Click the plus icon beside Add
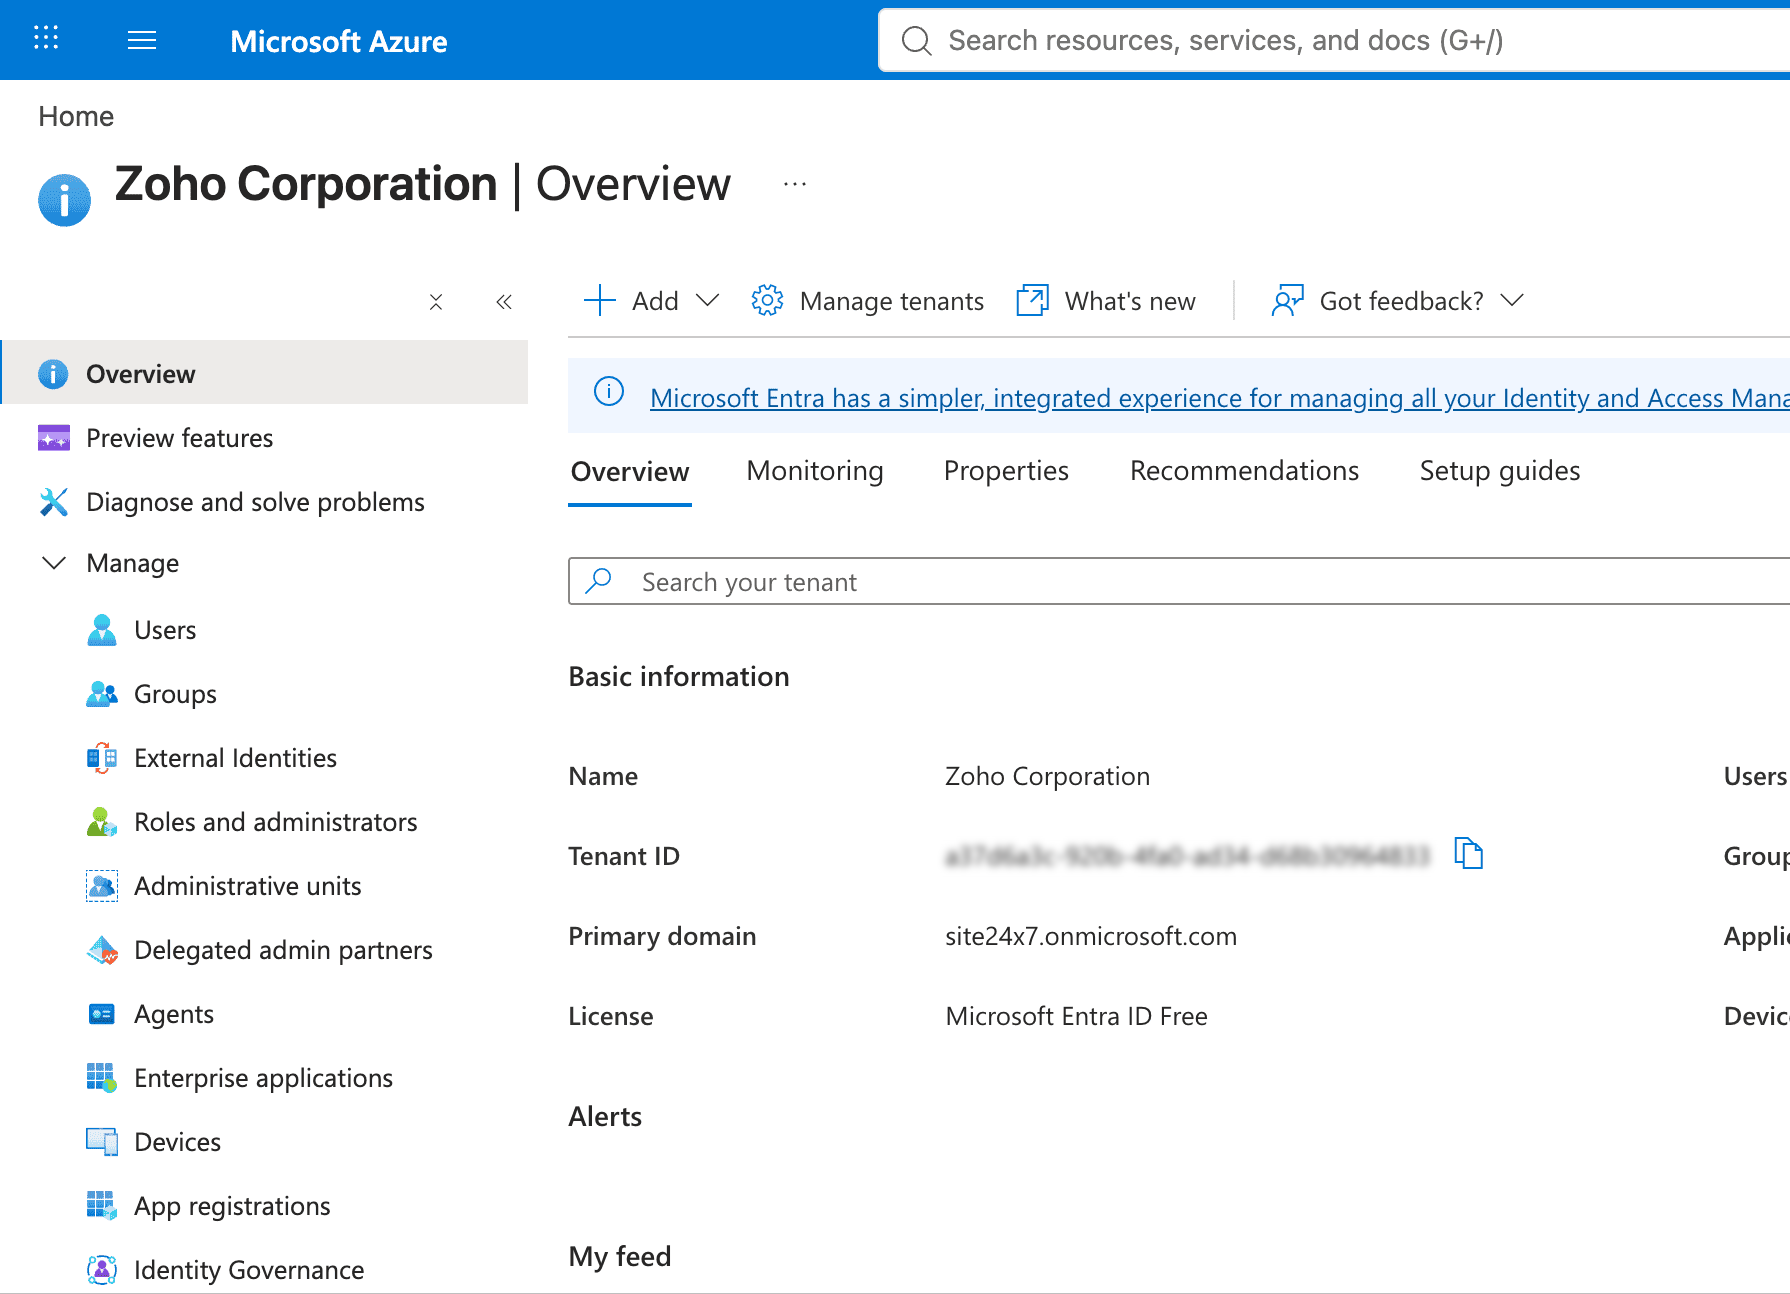 [599, 300]
